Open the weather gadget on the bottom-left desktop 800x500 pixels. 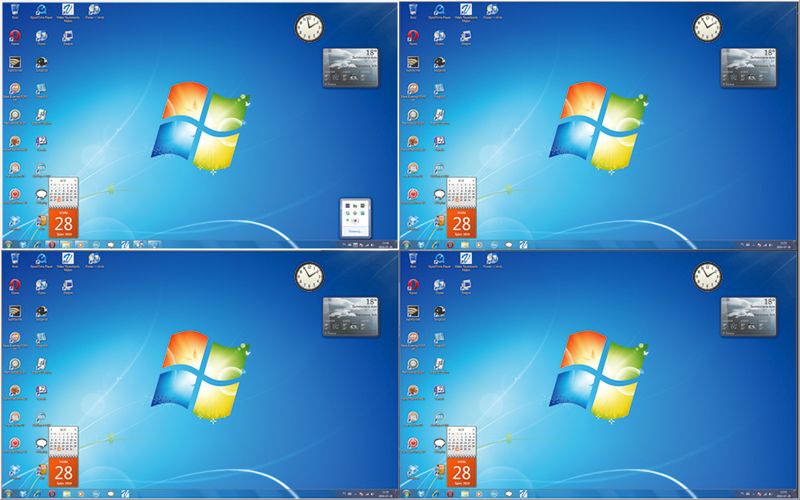pos(351,316)
